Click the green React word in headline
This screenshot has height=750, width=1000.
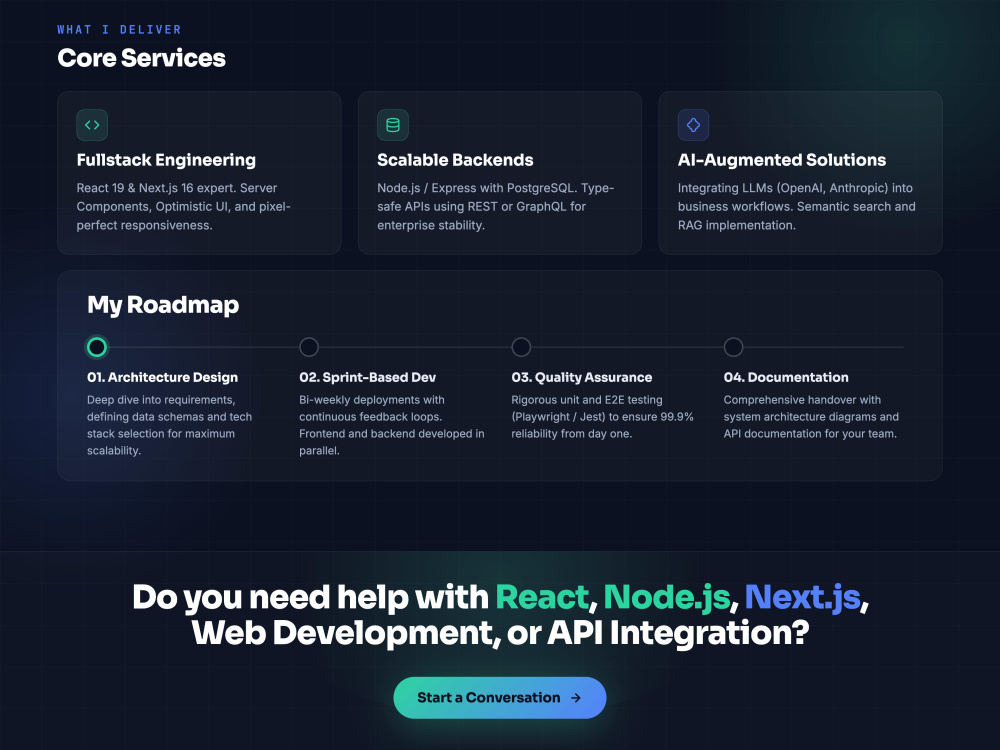pyautogui.click(x=542, y=598)
